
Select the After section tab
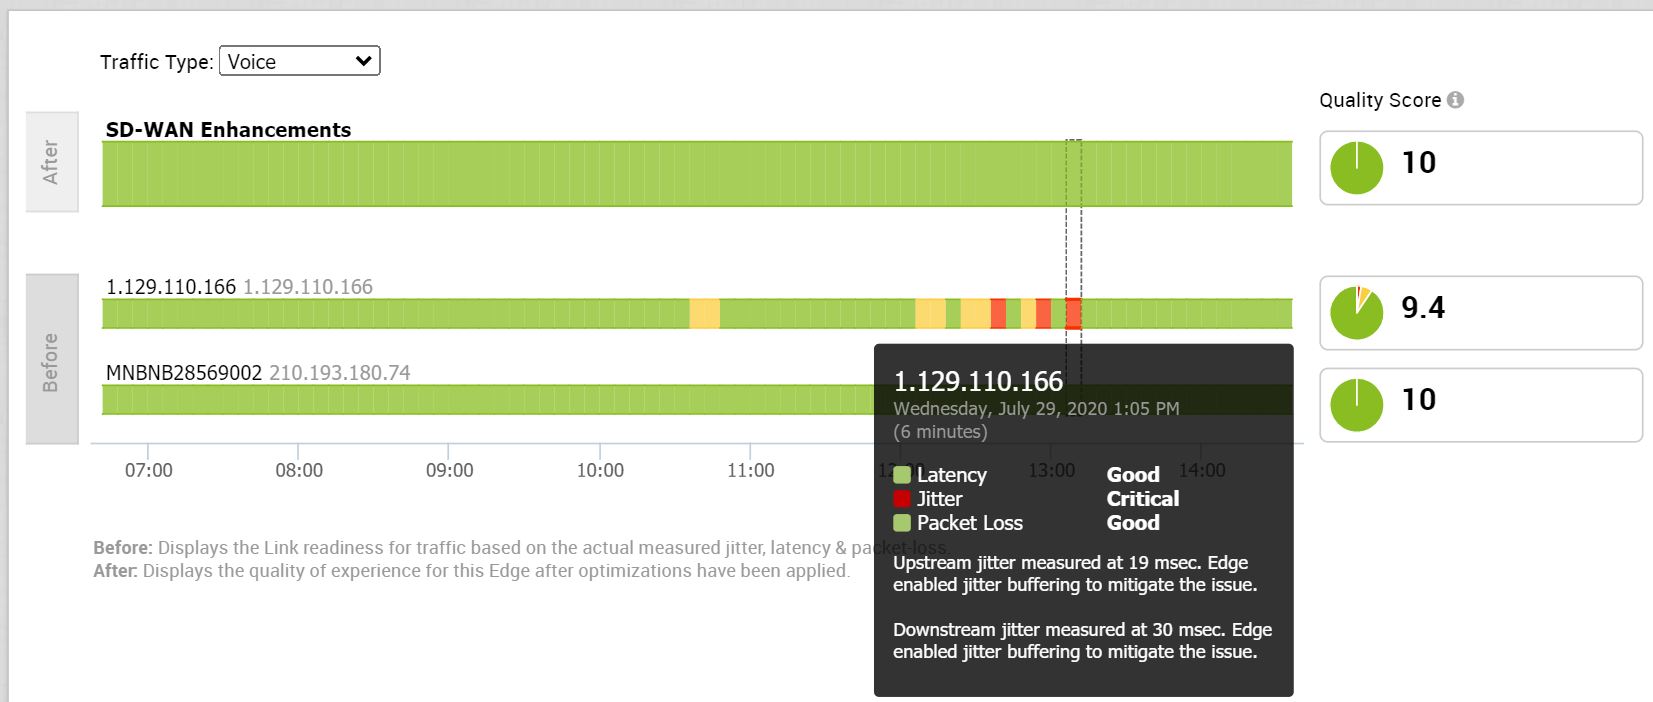point(51,162)
